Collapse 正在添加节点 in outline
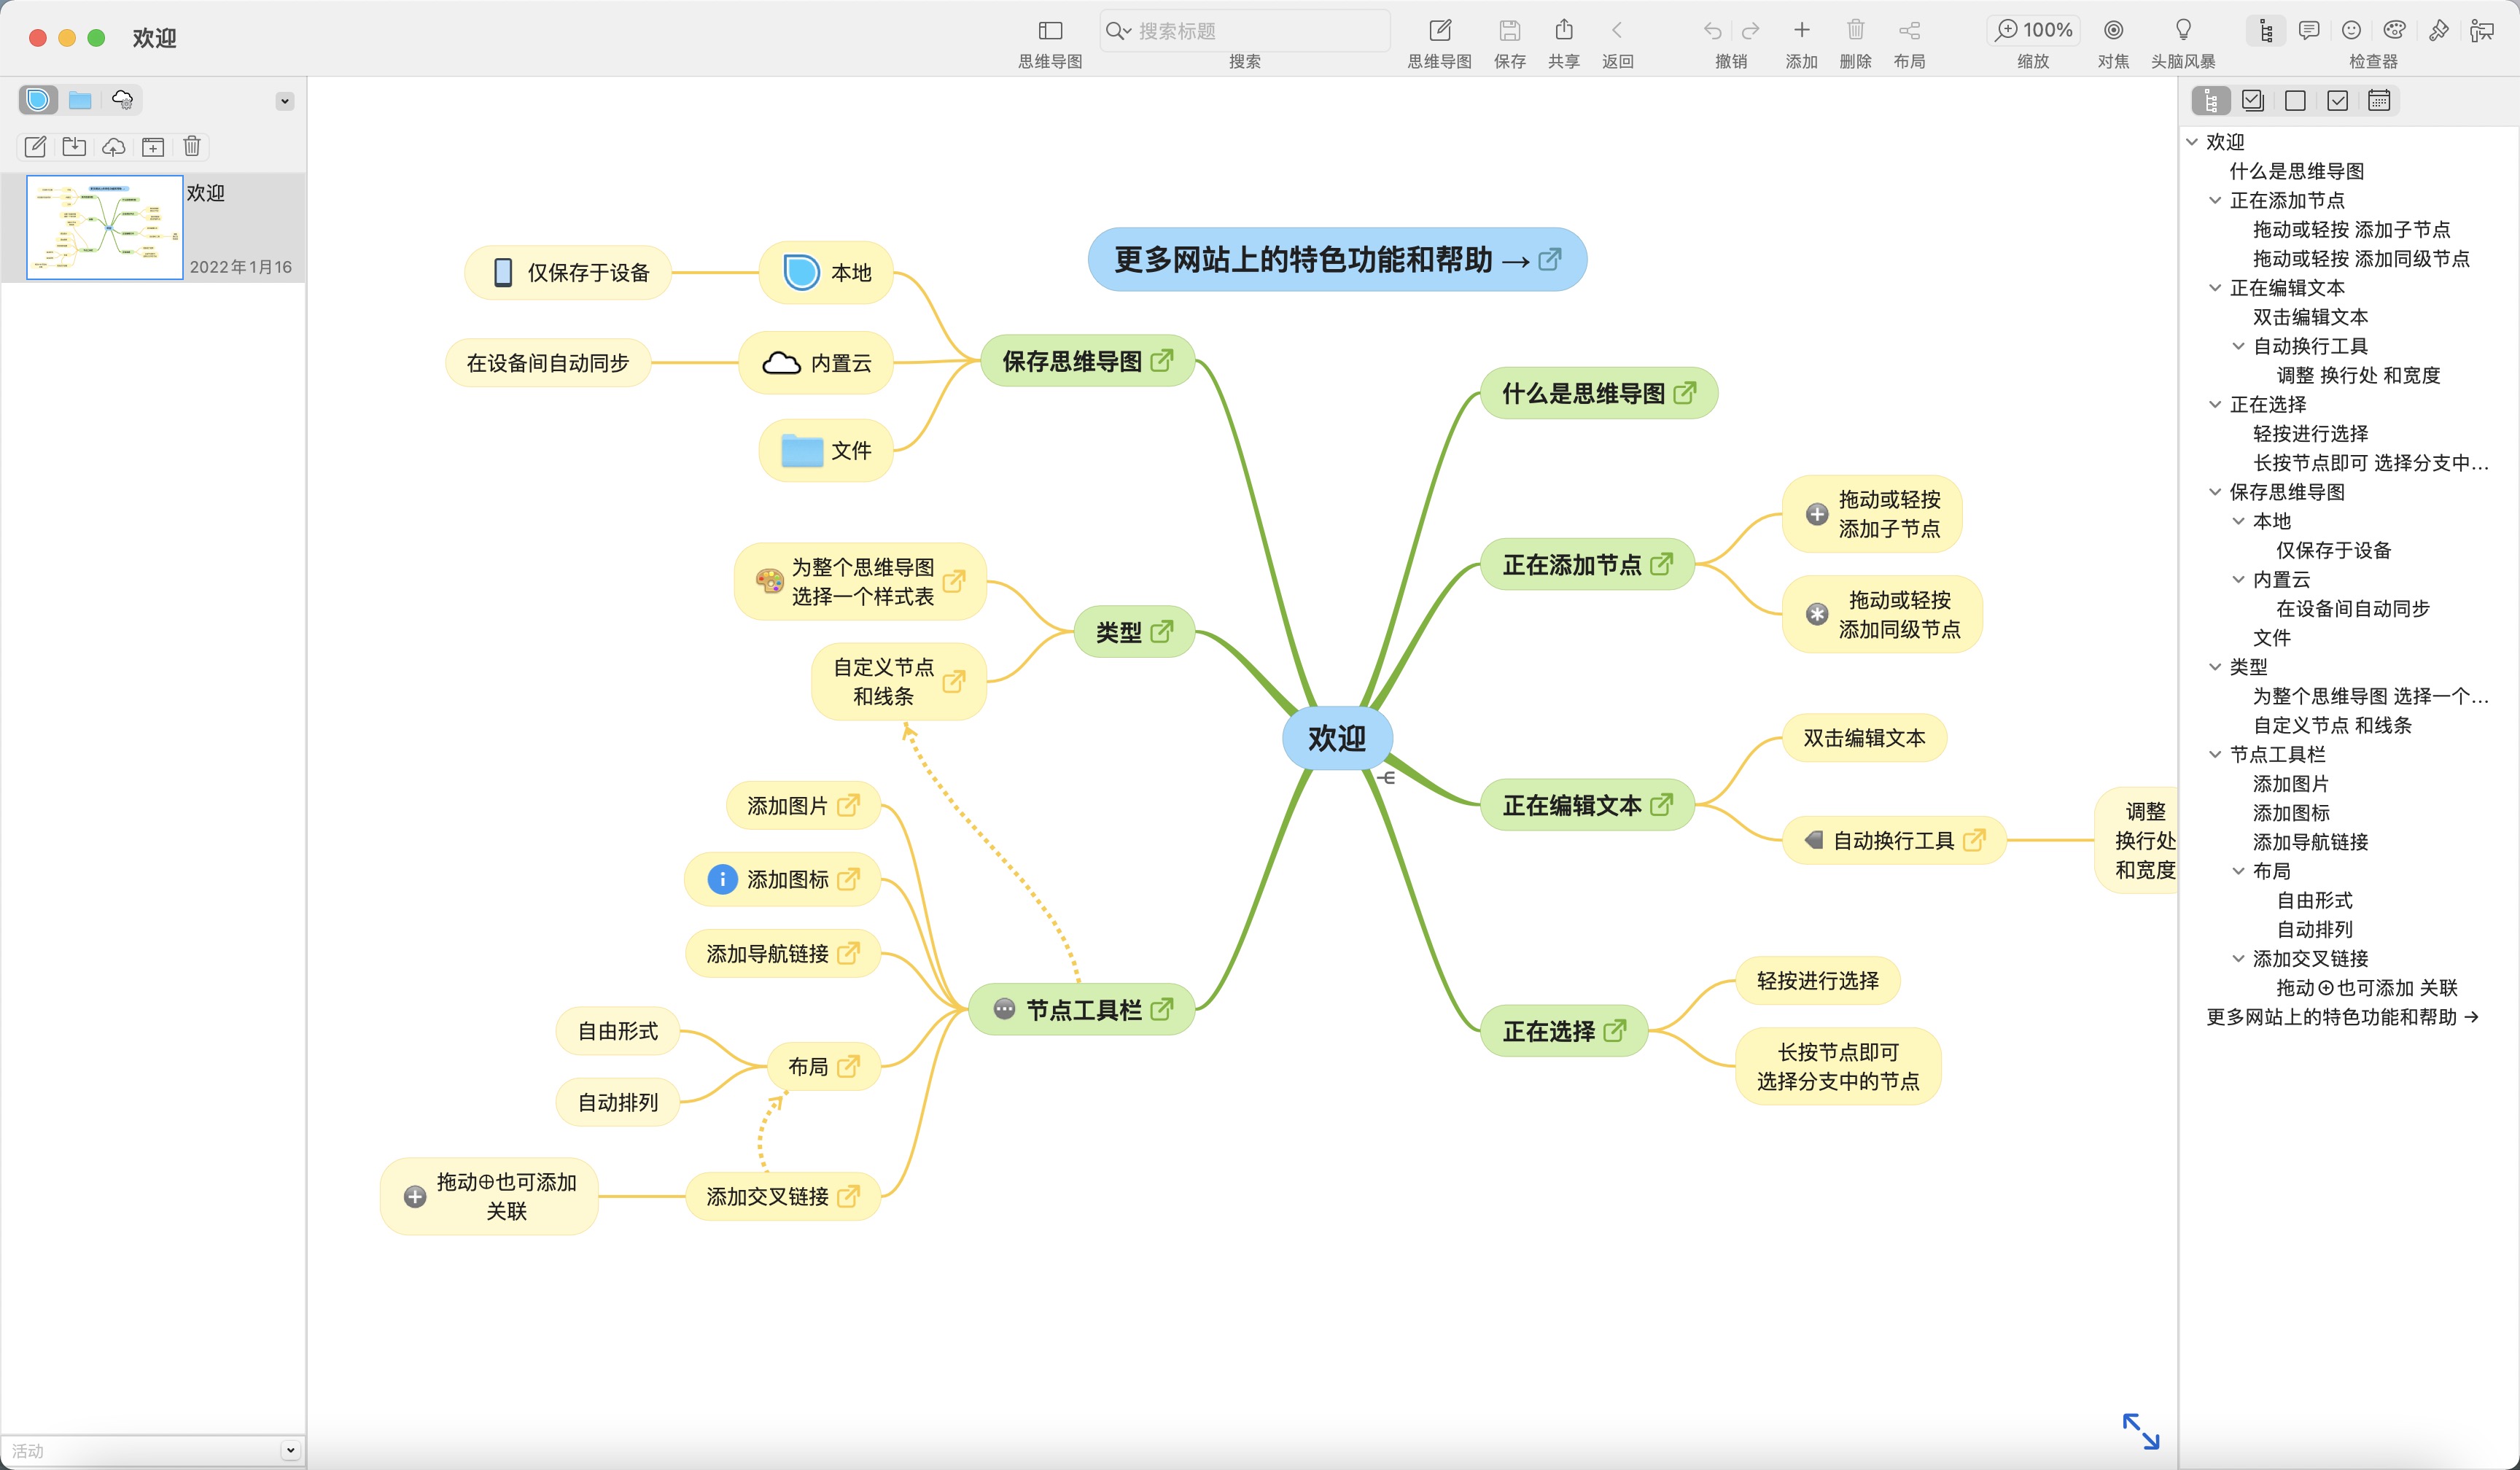The height and width of the screenshot is (1470, 2520). pos(2215,200)
